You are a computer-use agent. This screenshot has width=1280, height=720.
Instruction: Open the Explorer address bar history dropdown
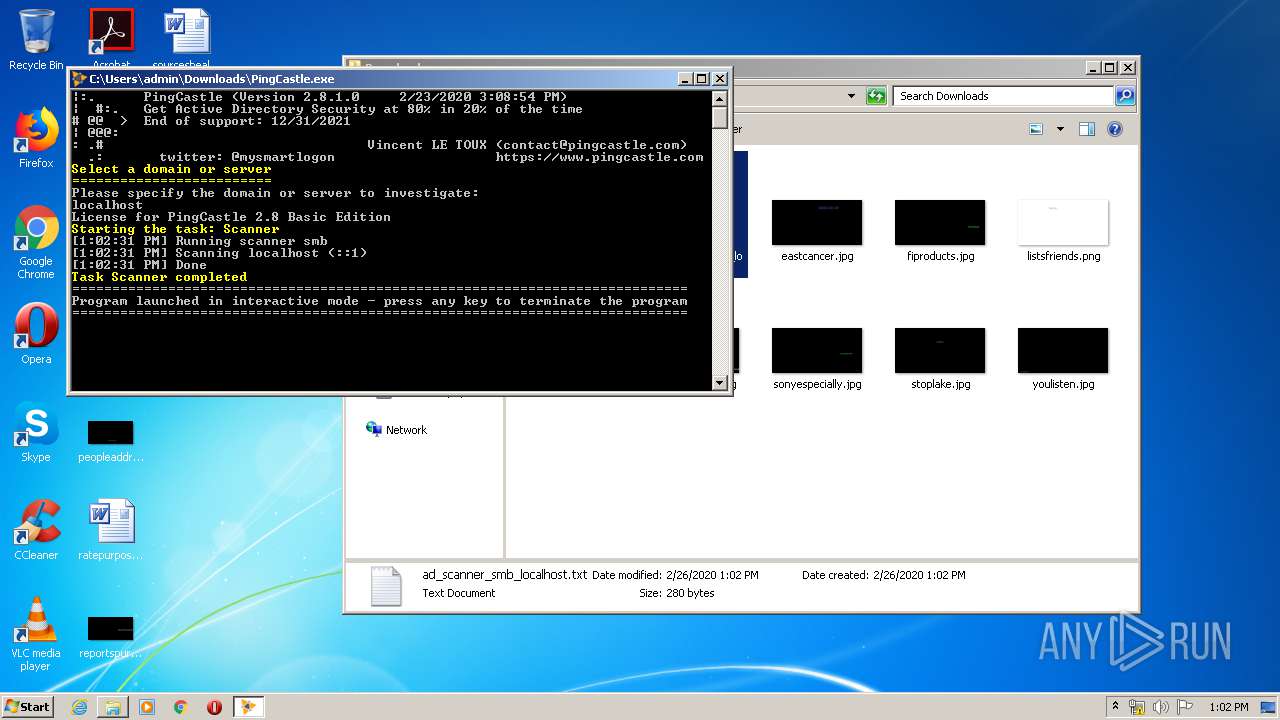(x=851, y=96)
